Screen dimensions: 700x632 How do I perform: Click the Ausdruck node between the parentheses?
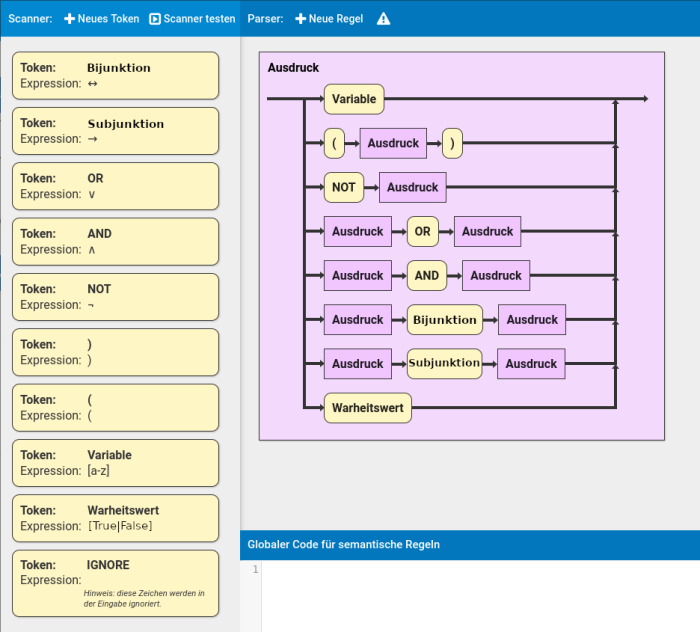point(393,143)
